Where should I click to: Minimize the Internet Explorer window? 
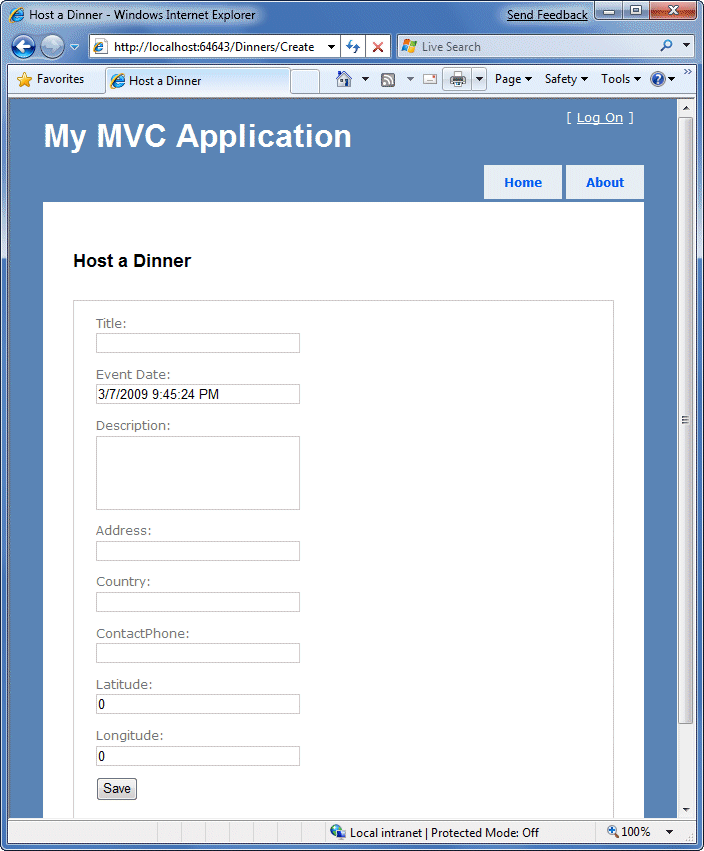609,10
